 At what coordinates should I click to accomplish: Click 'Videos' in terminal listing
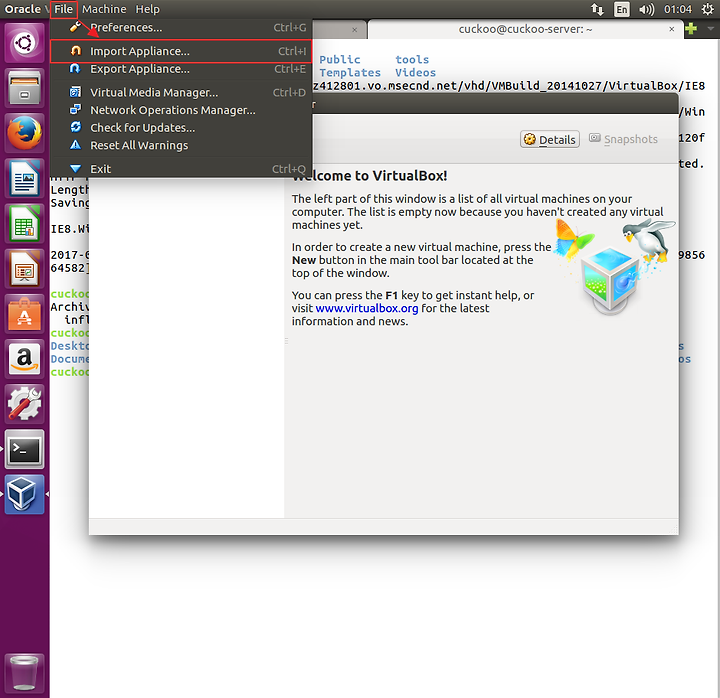(415, 73)
